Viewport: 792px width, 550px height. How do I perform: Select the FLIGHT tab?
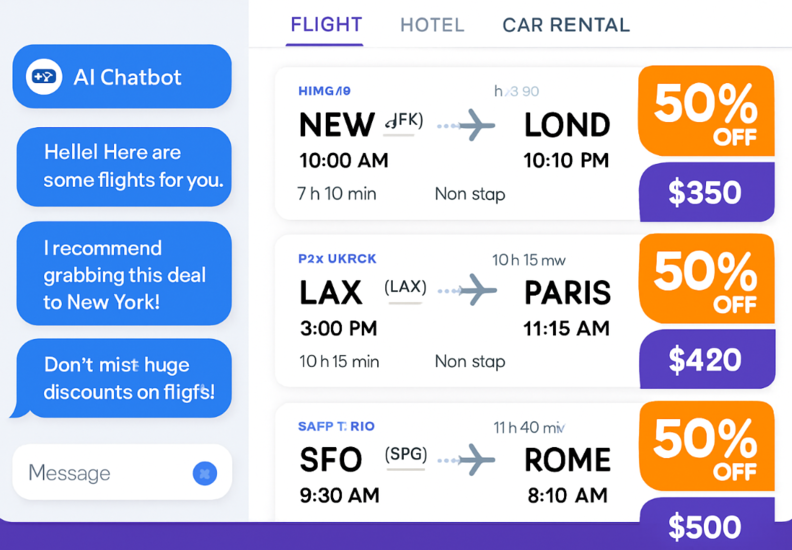coord(326,25)
